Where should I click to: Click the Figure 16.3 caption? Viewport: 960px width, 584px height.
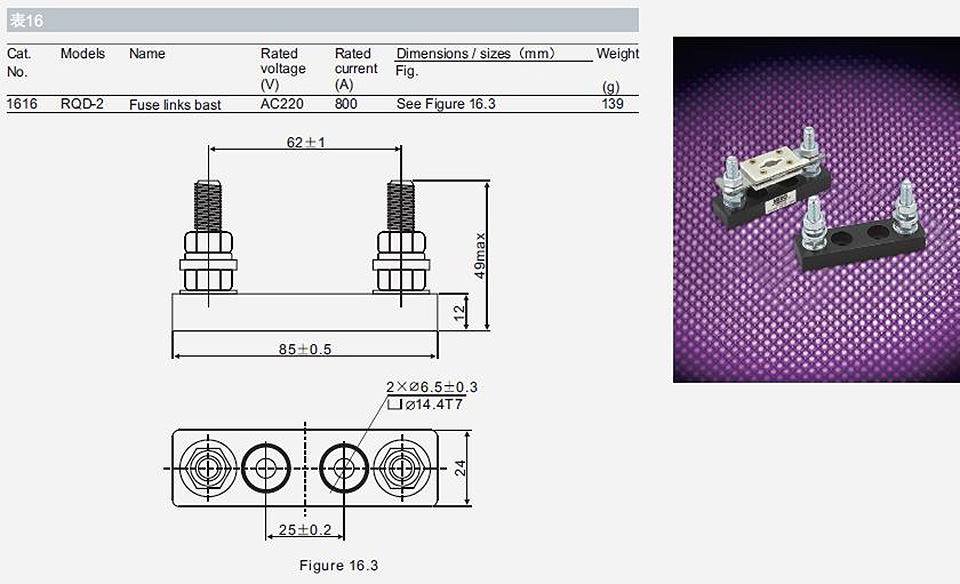pyautogui.click(x=339, y=566)
